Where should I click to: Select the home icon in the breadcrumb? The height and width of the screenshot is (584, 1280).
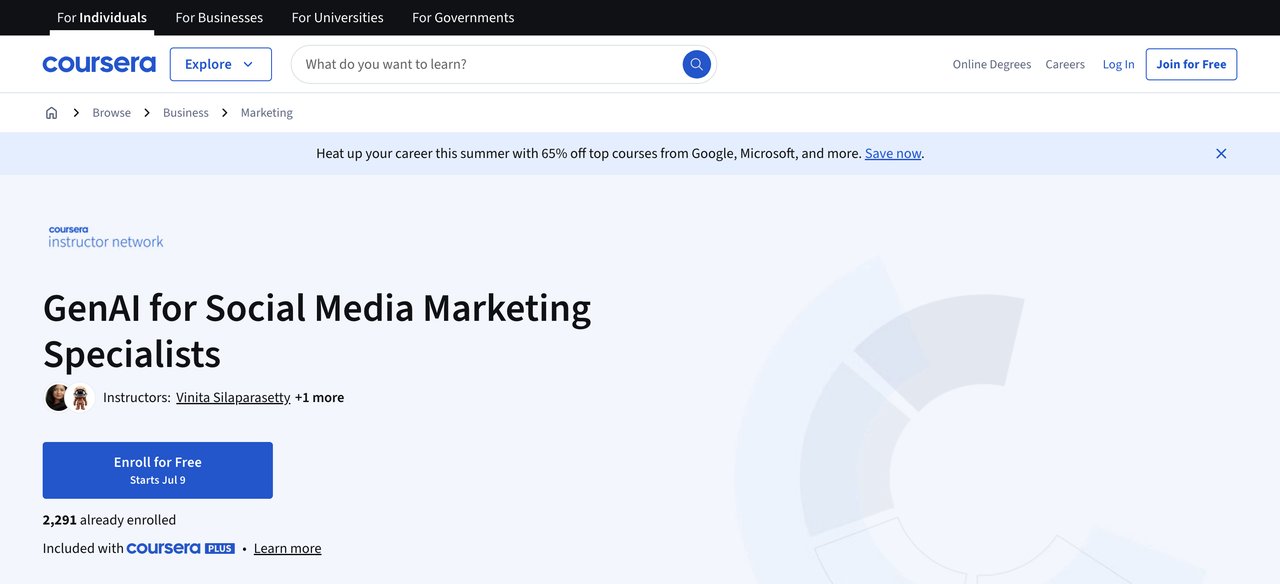pos(51,112)
